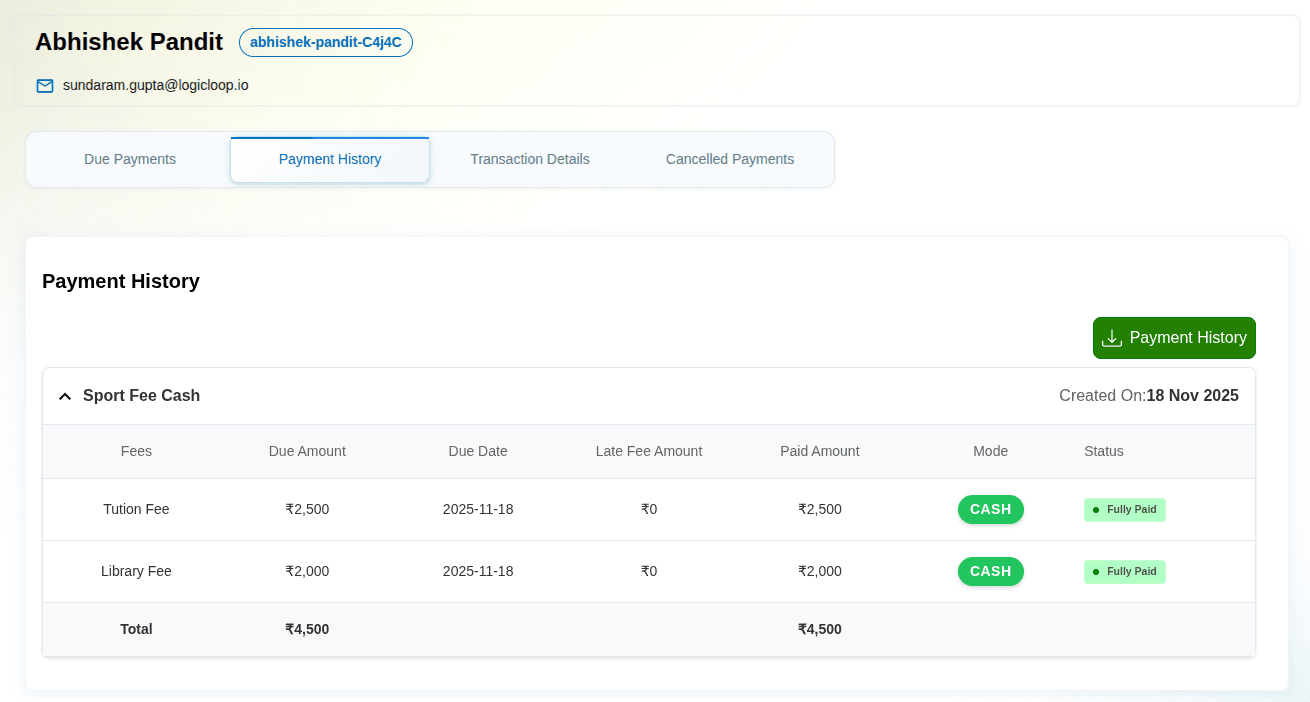Screen dimensions: 1310x702
Task: Click the ₹0 late fee in Library Fee row
Action: [x=649, y=571]
